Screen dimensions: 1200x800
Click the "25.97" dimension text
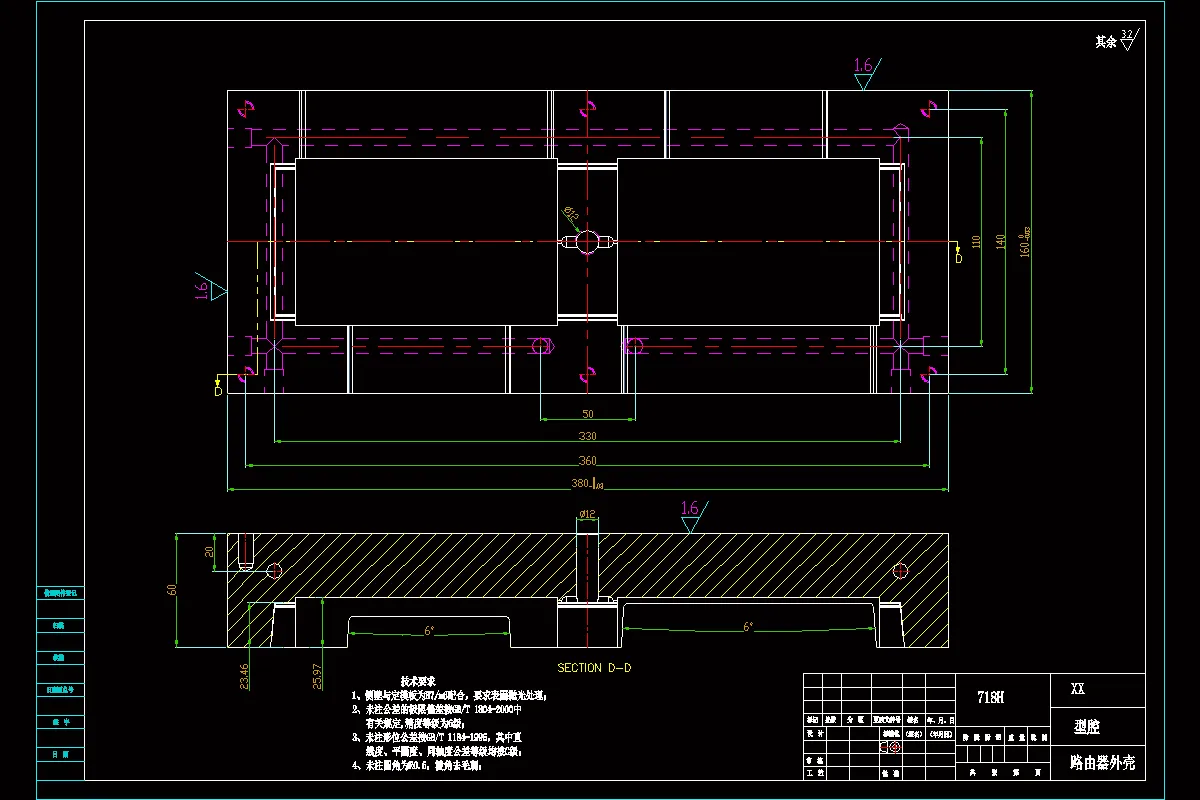point(318,676)
